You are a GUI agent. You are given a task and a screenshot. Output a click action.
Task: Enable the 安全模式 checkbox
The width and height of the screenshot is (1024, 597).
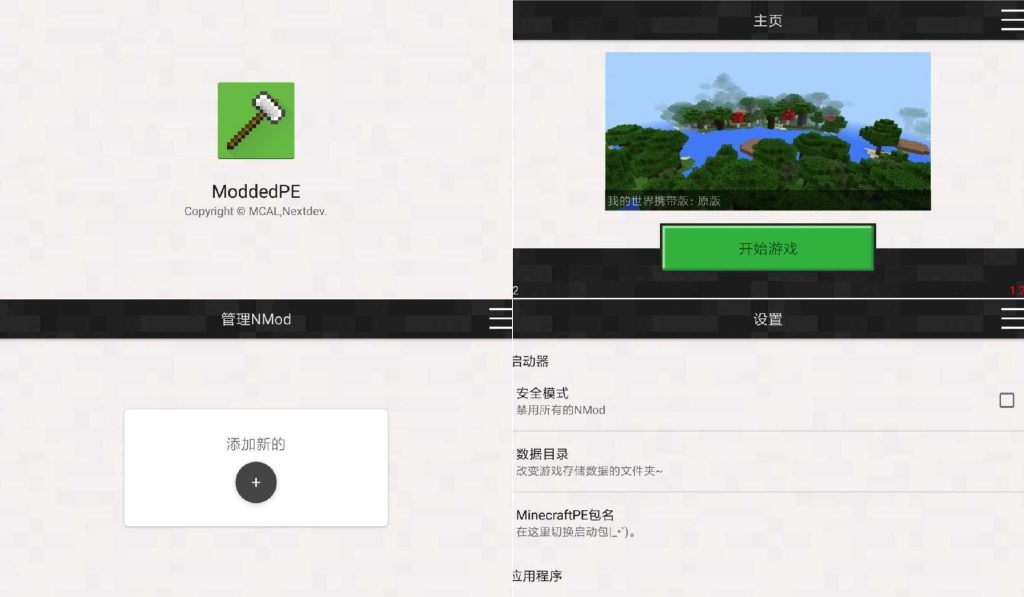(1006, 400)
